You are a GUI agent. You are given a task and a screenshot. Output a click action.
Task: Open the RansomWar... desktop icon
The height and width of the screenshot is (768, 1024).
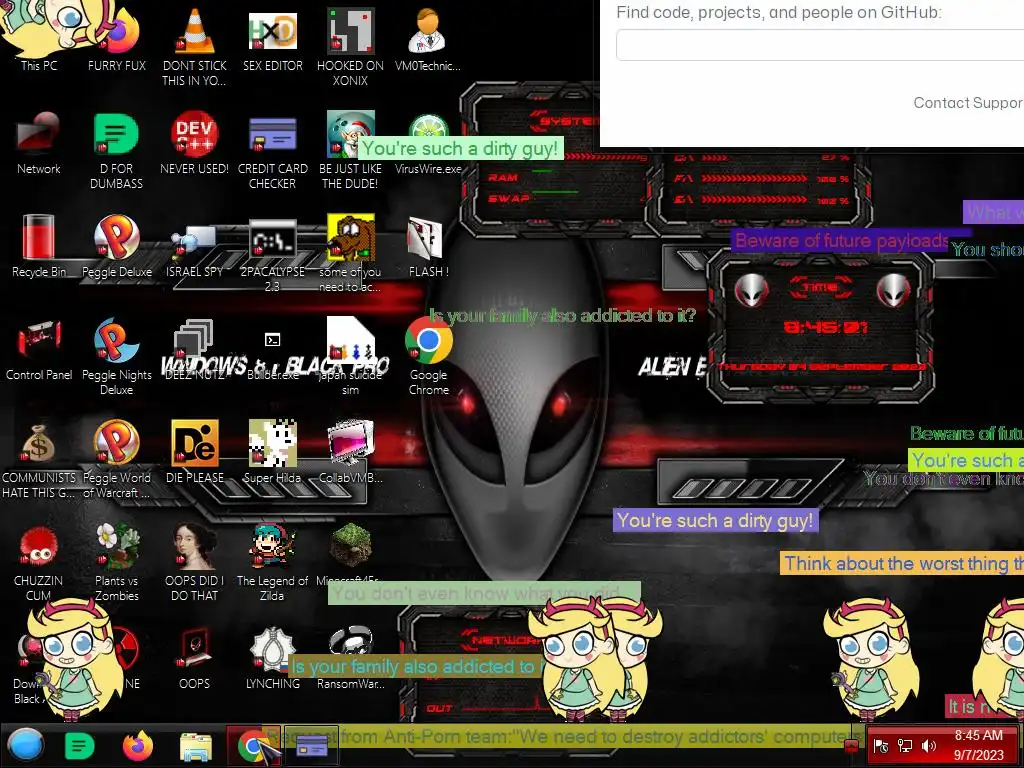point(351,658)
